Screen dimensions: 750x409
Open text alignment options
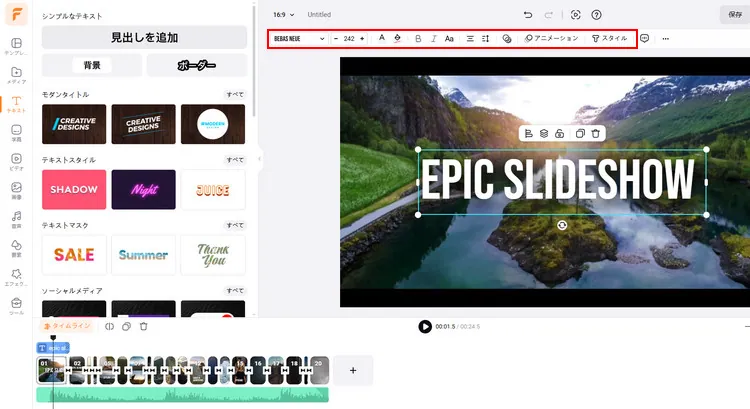470,39
